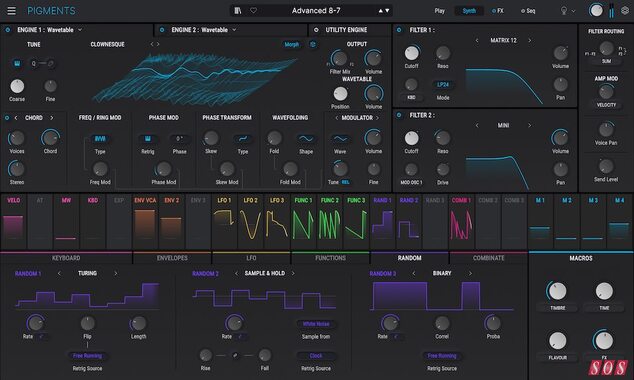Toggle the modulator REL tune mode
Screen dimensions: 634x380
click(346, 182)
